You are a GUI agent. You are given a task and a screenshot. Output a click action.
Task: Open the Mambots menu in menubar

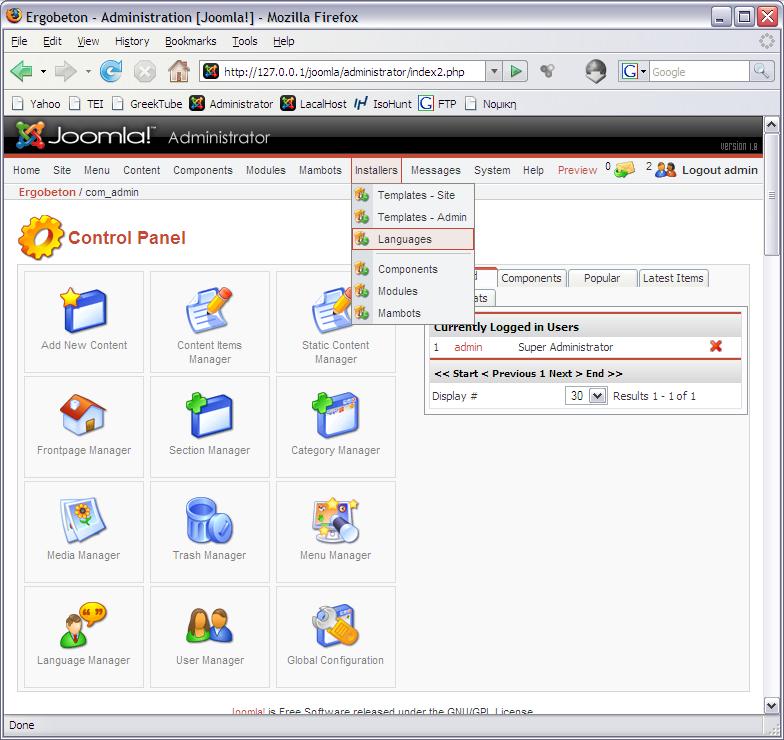(x=320, y=170)
